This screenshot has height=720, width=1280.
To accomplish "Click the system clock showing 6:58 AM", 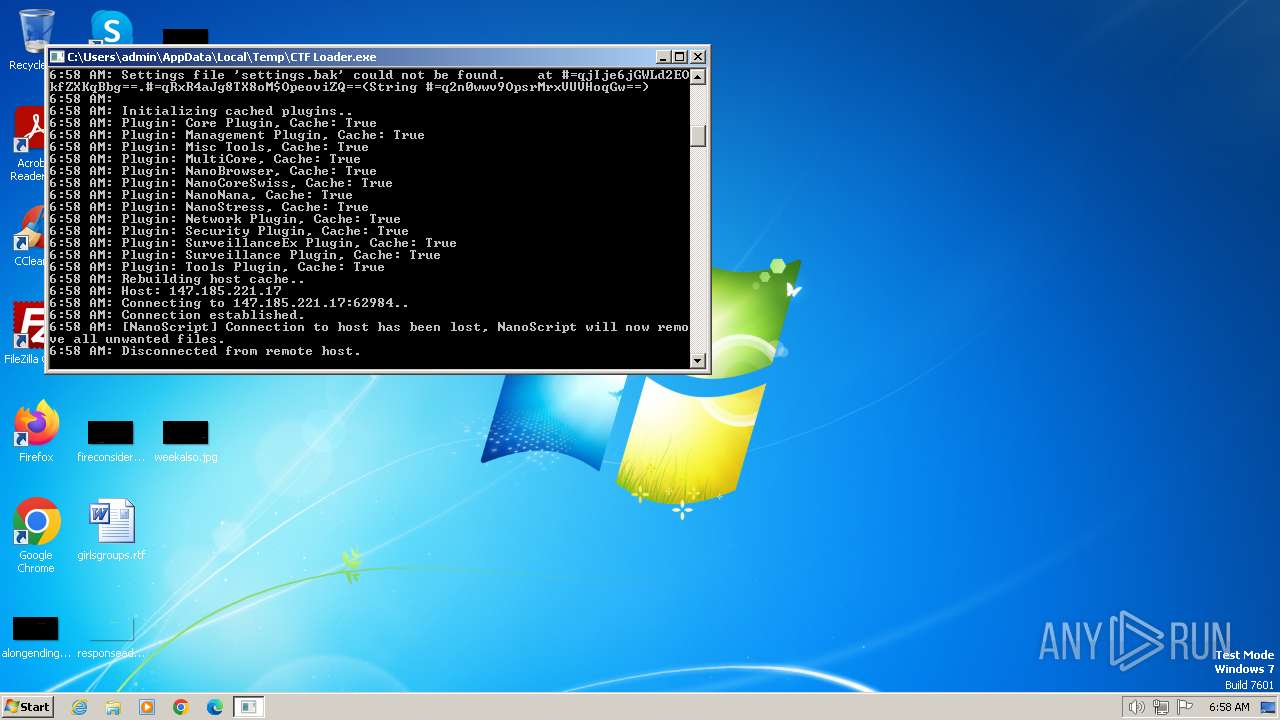I will (x=1229, y=707).
